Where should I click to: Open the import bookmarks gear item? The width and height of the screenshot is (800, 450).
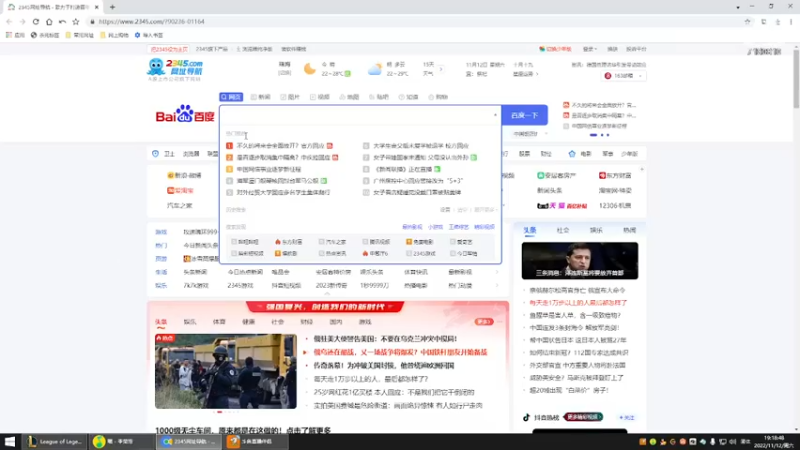148,35
